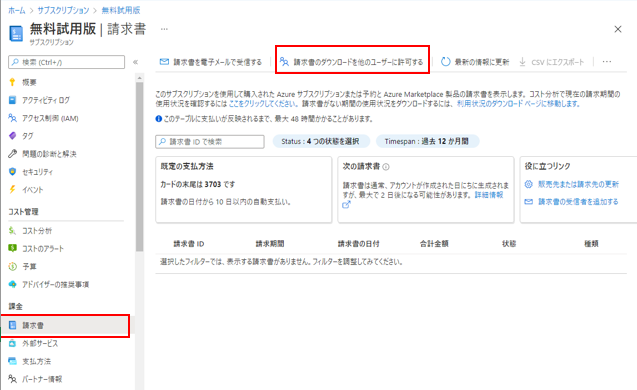The width and height of the screenshot is (637, 390).
Task: Open Status filter 4つの状態を選択
Action: point(321,141)
